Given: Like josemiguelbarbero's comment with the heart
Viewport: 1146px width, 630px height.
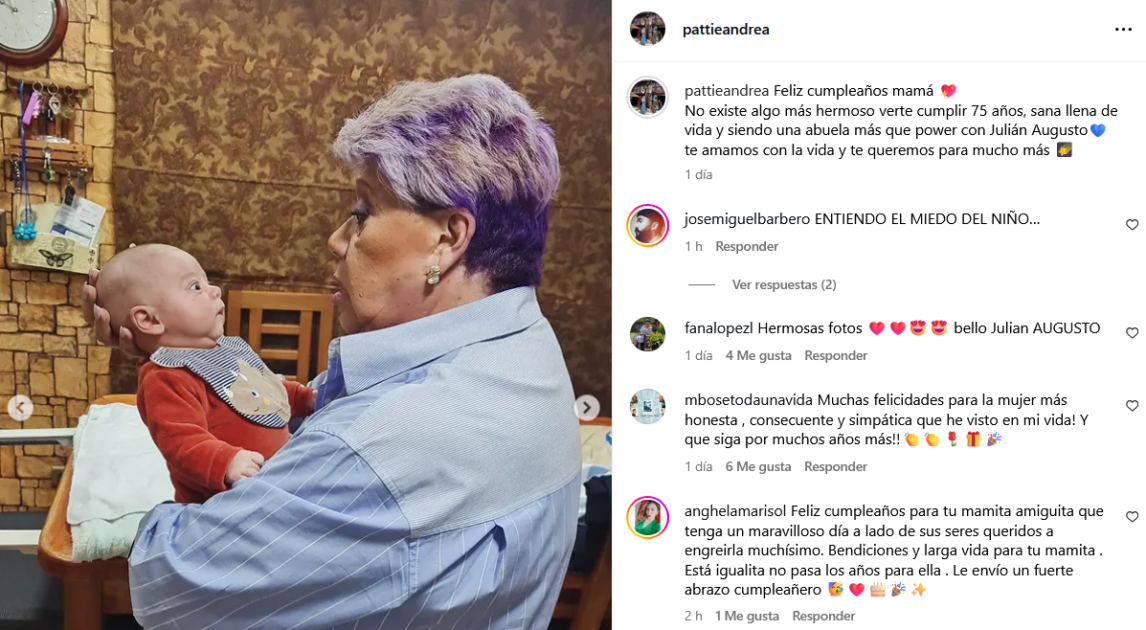Looking at the screenshot, I should tap(1131, 225).
